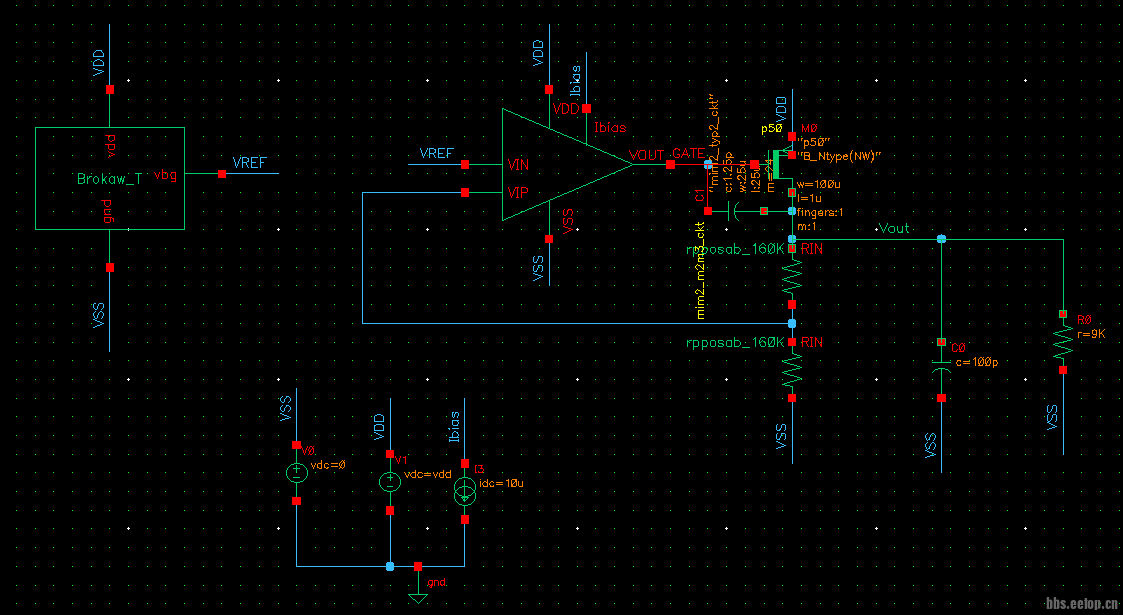The height and width of the screenshot is (615, 1123).
Task: Select the V0 vdc=0 voltage source
Action: 296,473
